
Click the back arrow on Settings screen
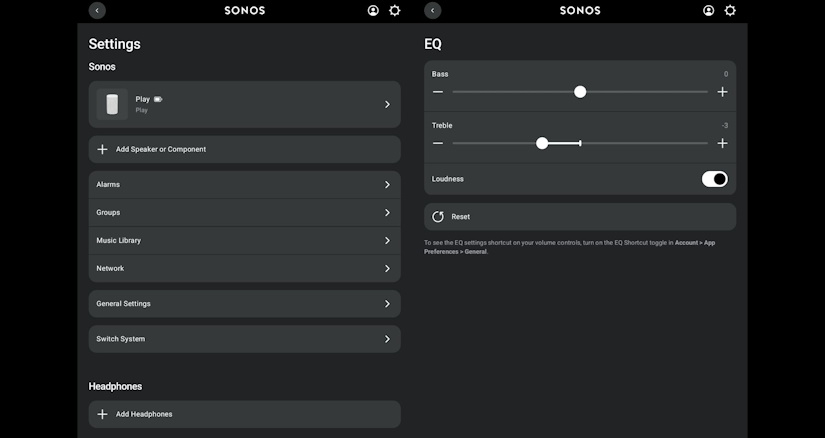point(97,11)
